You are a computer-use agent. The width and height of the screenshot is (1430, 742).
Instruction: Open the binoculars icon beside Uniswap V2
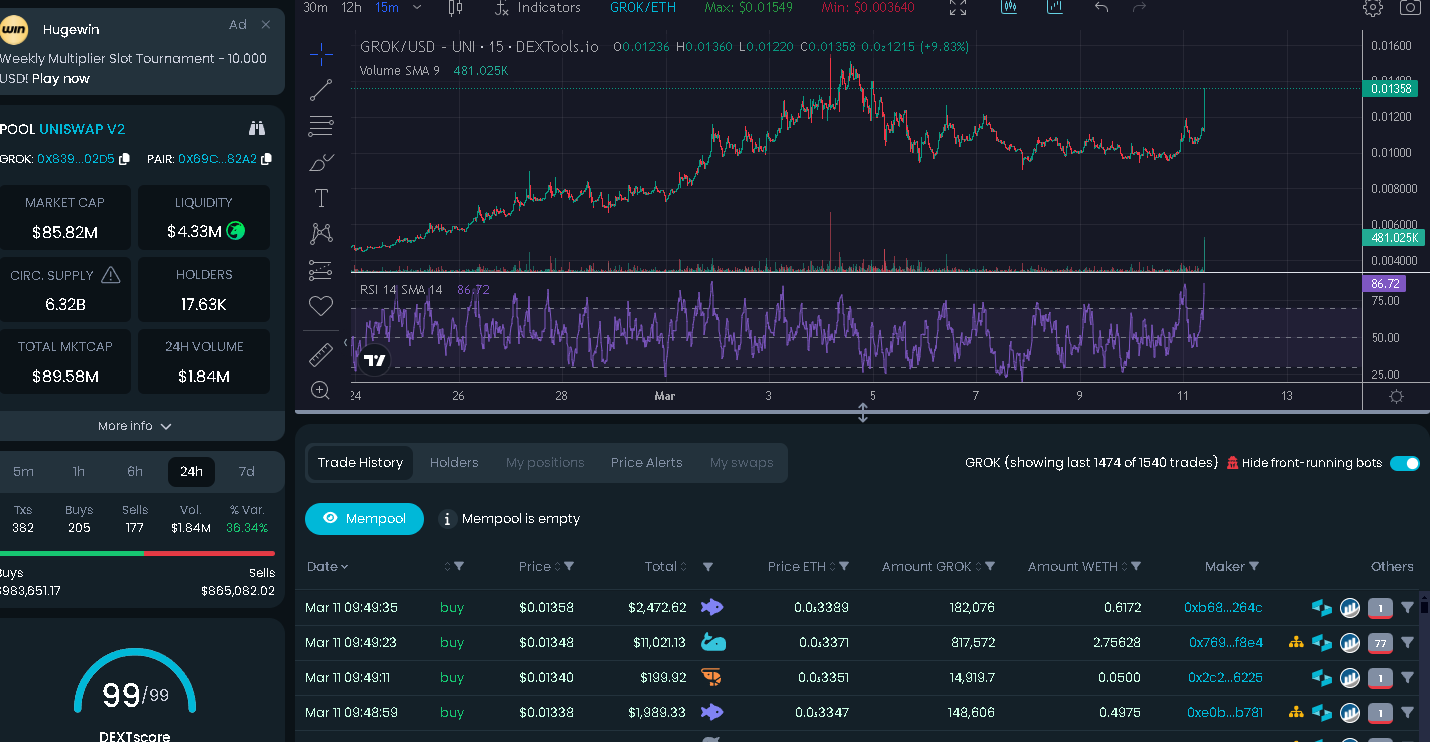(x=257, y=128)
